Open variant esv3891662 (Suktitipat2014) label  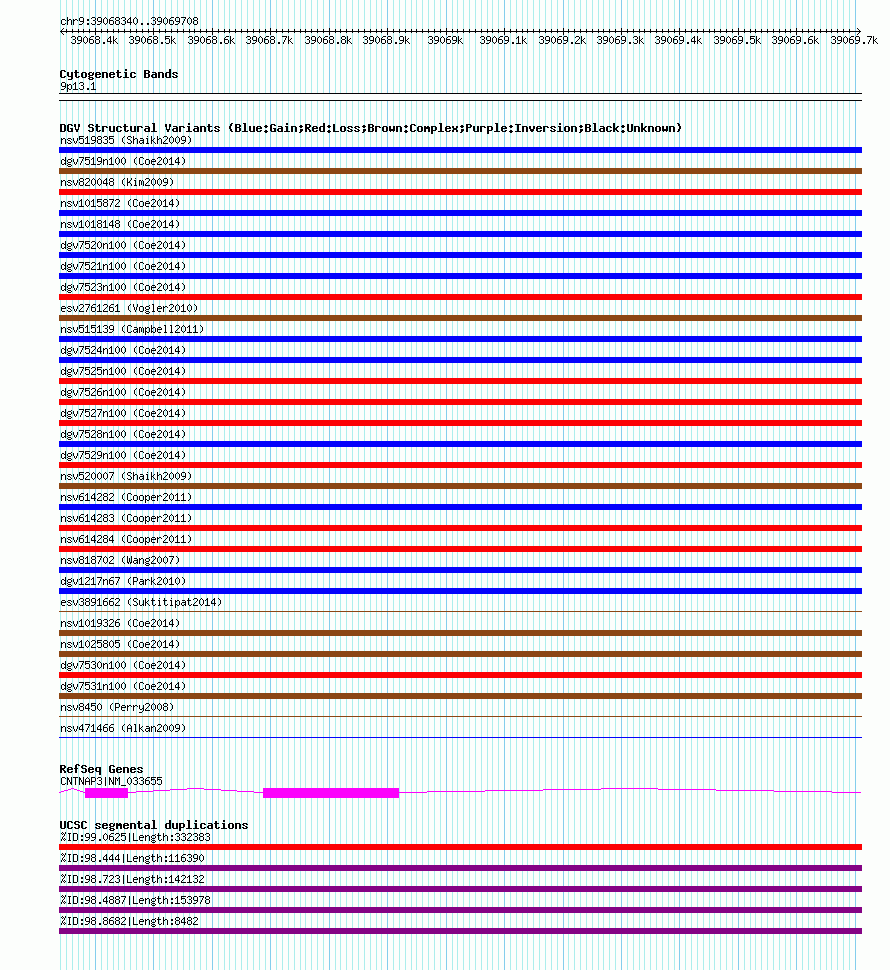[x=141, y=603]
